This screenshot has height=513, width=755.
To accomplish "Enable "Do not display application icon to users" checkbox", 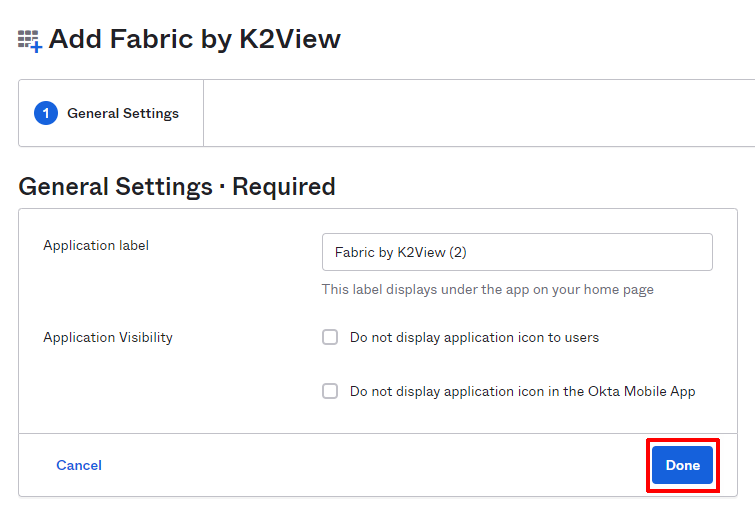I will (330, 338).
